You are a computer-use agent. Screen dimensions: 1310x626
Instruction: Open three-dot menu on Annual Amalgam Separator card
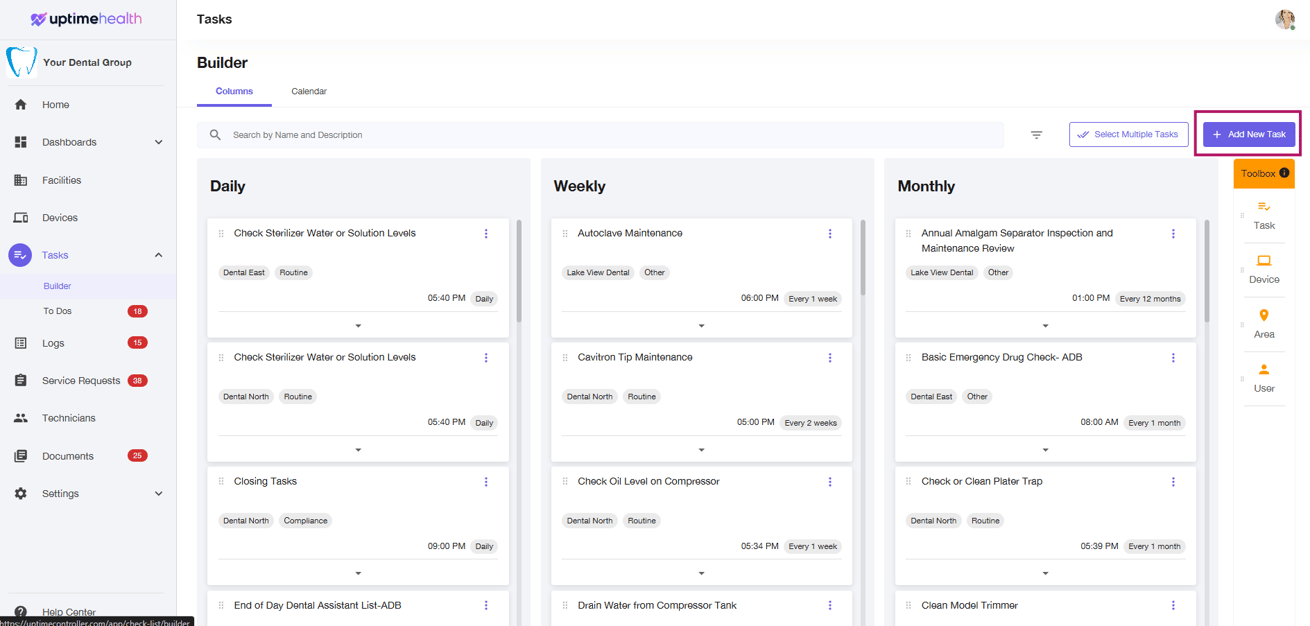point(1174,234)
